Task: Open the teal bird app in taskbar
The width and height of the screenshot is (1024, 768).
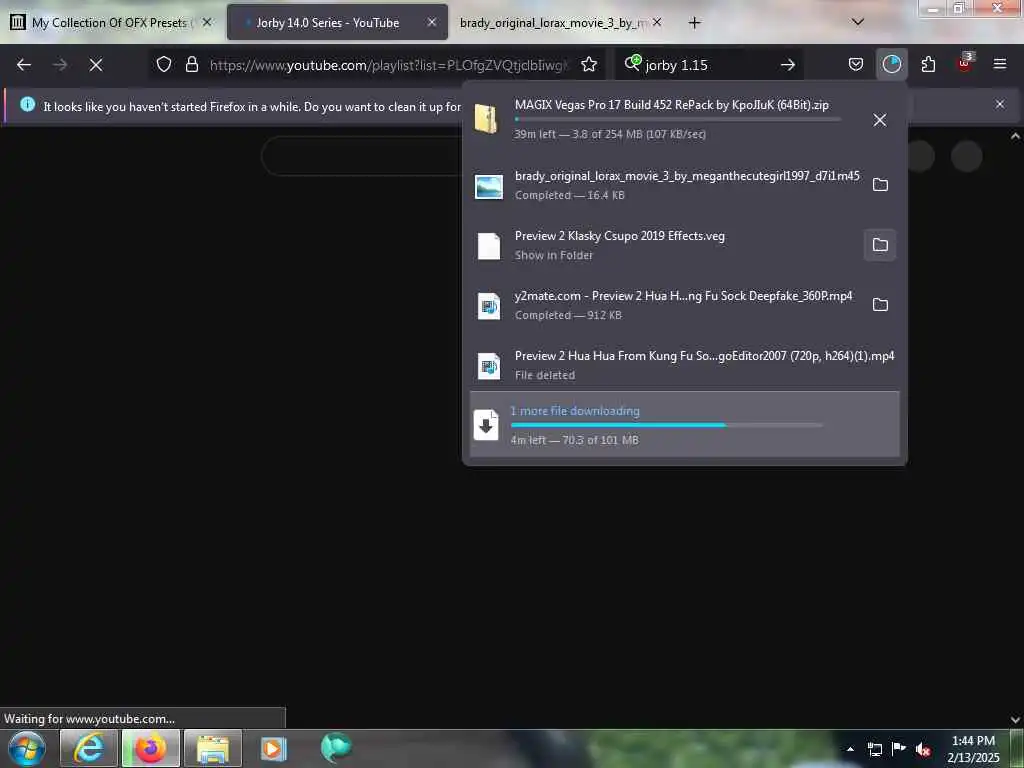Action: pyautogui.click(x=336, y=747)
